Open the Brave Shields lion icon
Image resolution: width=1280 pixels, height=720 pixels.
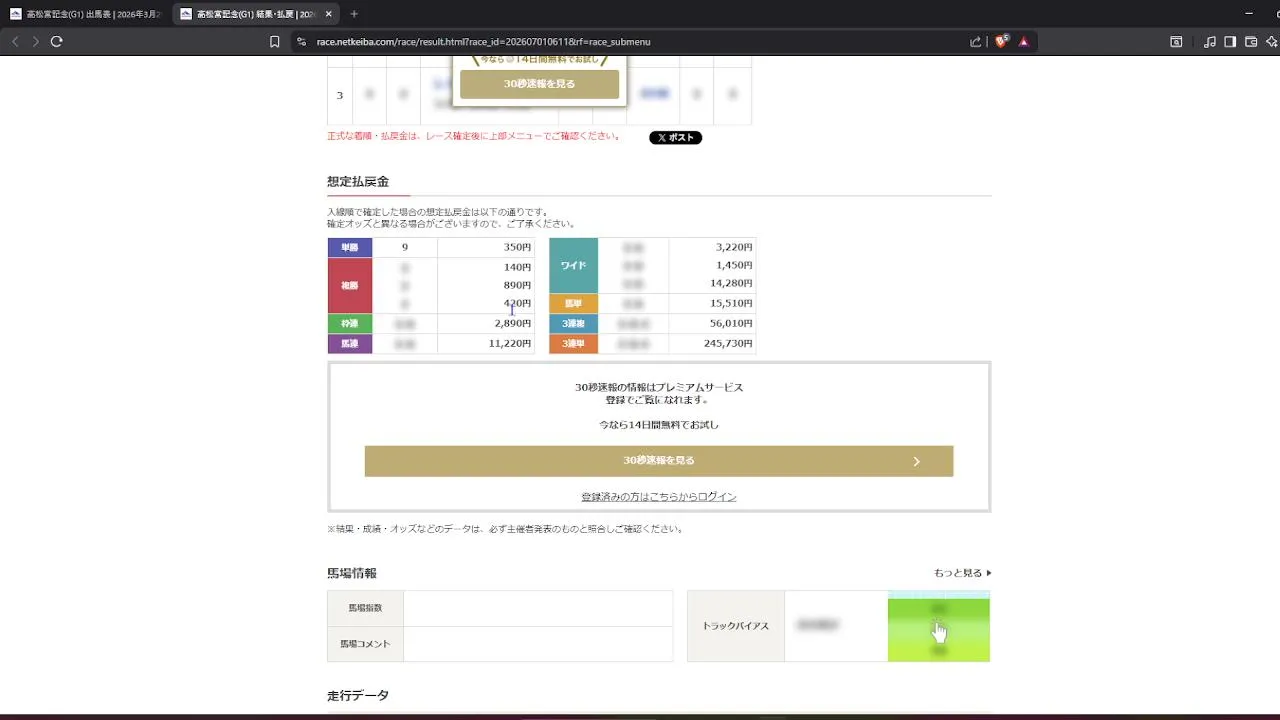coord(1001,41)
